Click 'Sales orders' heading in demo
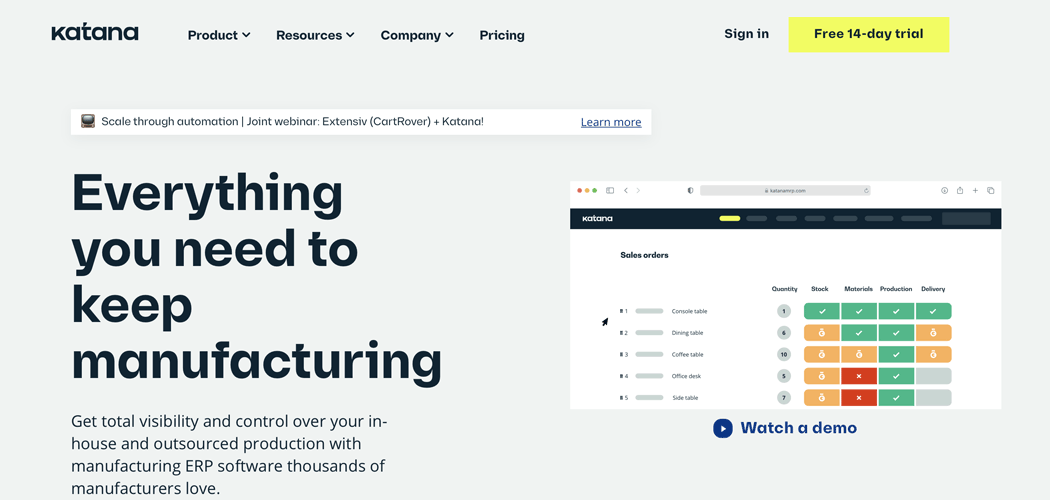1050x500 pixels. (644, 255)
